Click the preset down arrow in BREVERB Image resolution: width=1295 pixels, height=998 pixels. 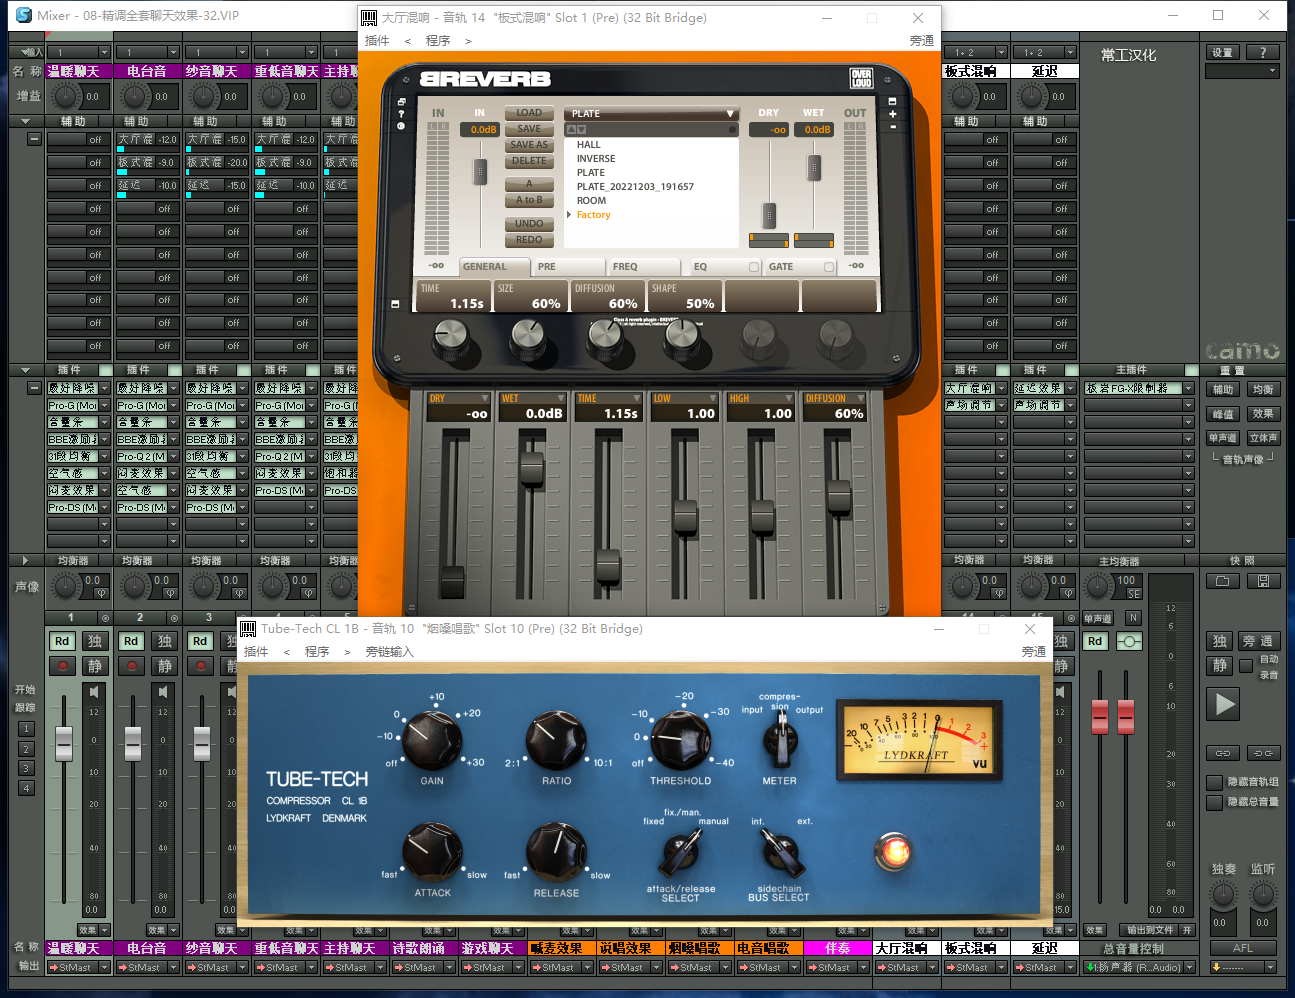tap(581, 130)
